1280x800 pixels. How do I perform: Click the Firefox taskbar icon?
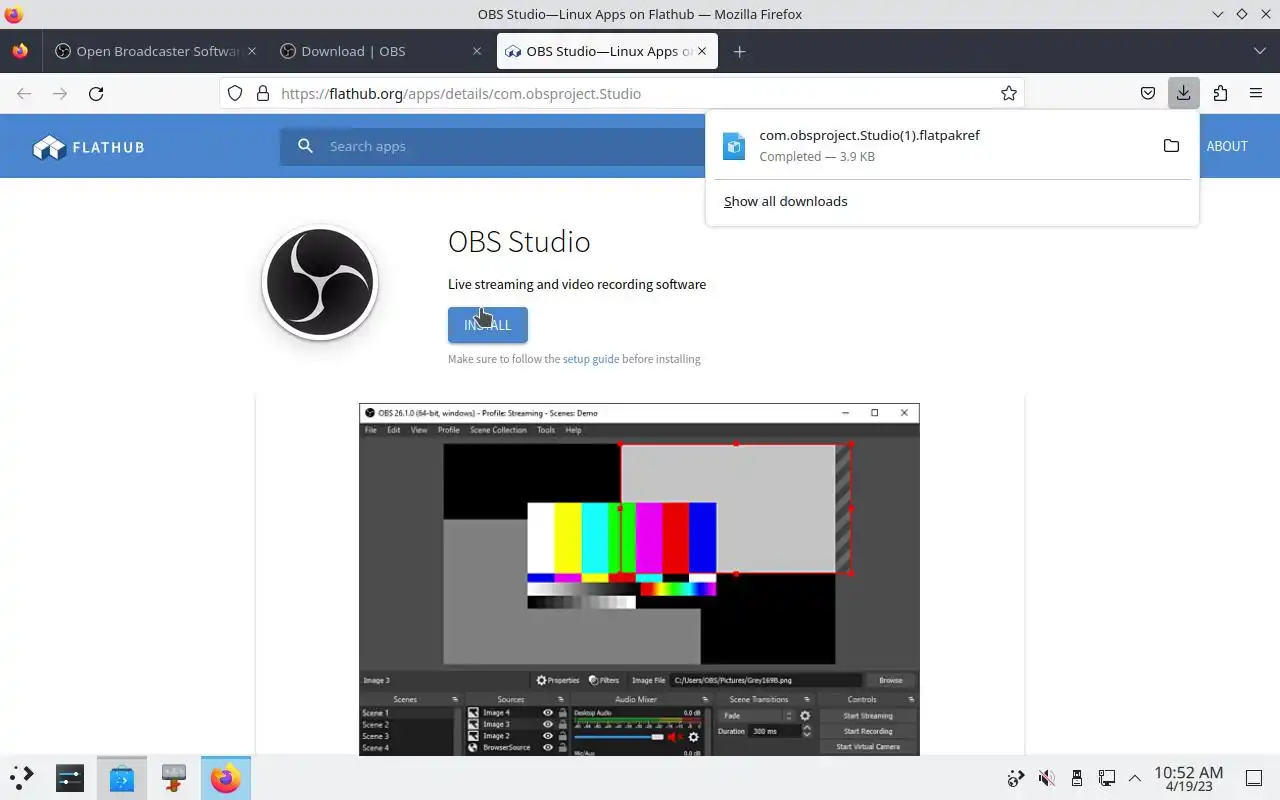tap(226, 777)
